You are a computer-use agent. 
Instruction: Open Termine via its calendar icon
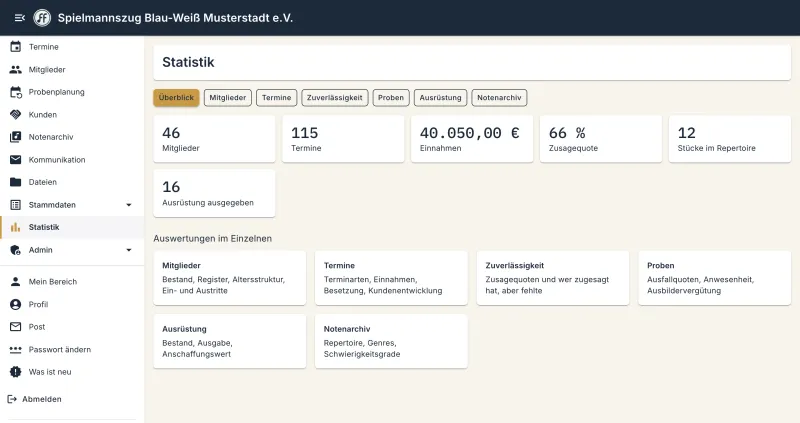[16, 47]
